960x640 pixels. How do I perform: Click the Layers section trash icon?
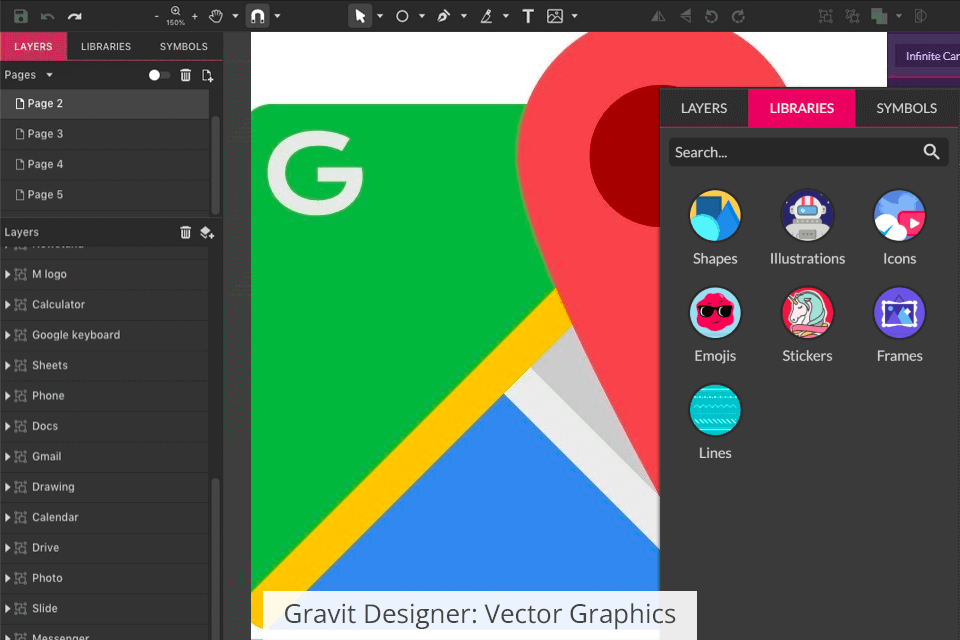coord(186,232)
